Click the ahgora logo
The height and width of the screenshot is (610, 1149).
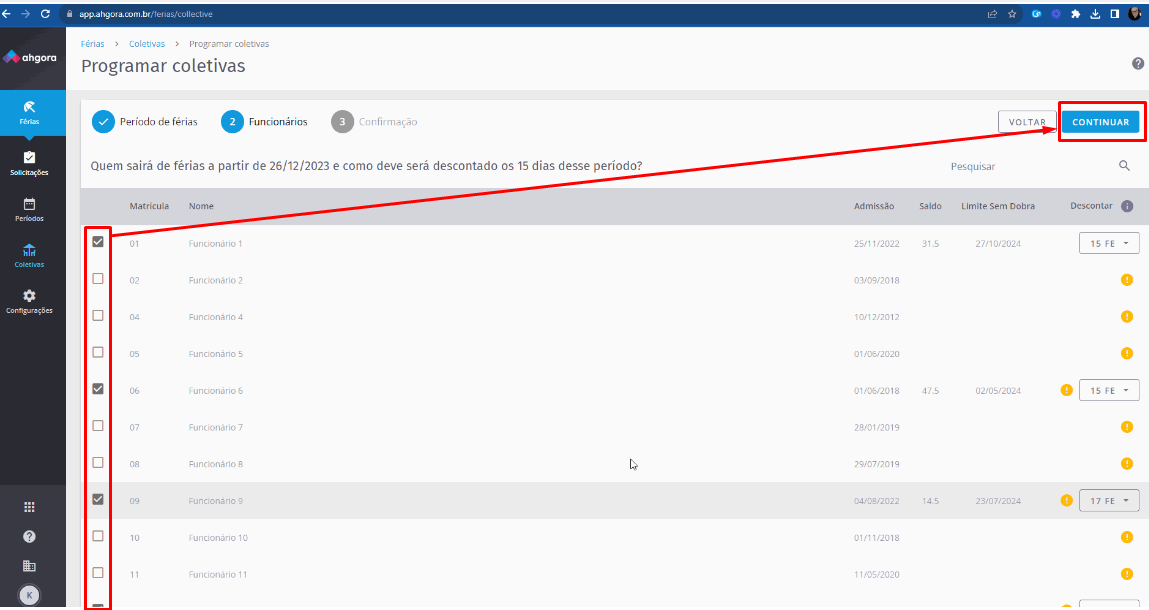pos(30,57)
